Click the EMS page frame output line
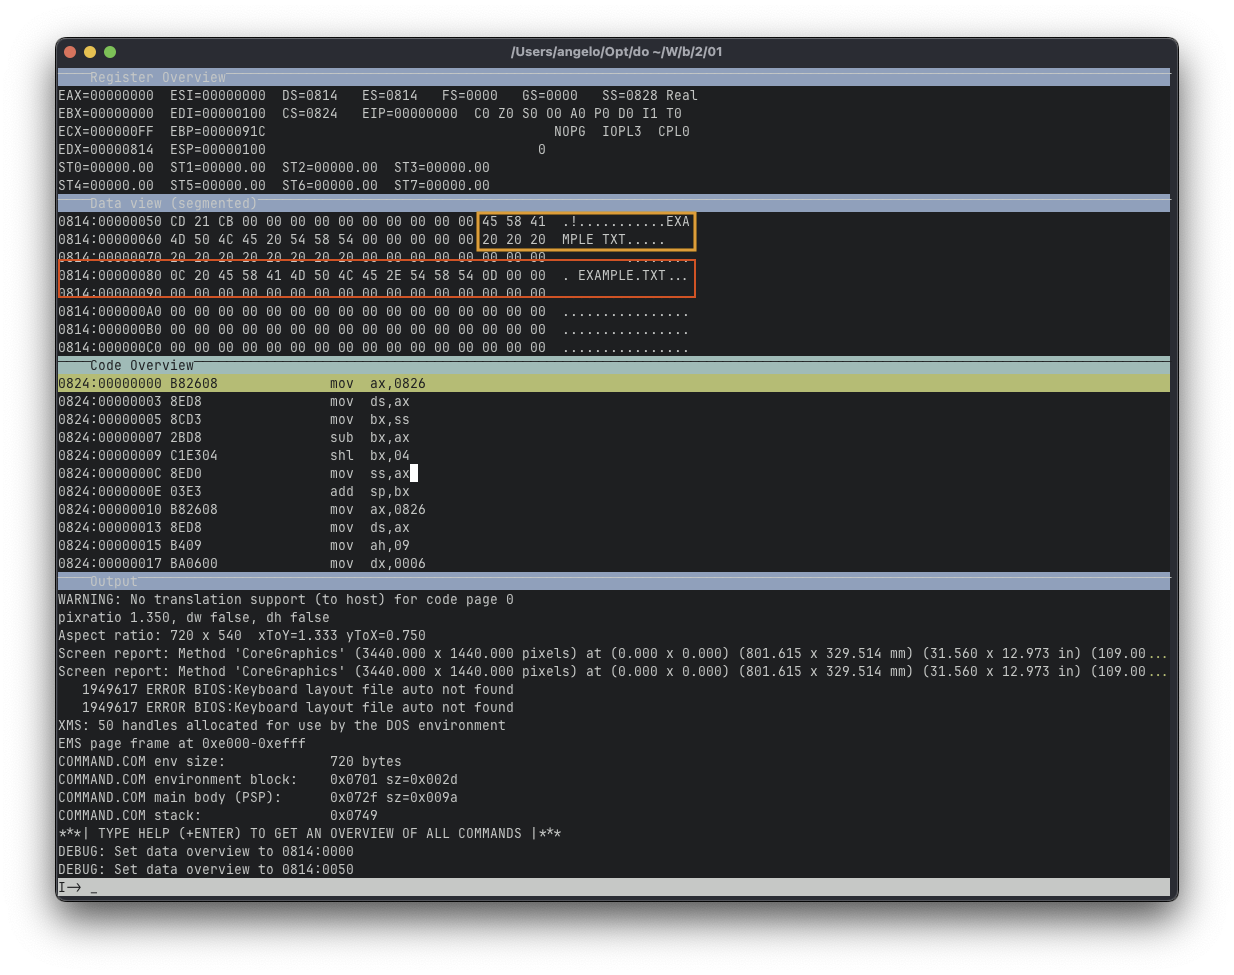 point(182,743)
